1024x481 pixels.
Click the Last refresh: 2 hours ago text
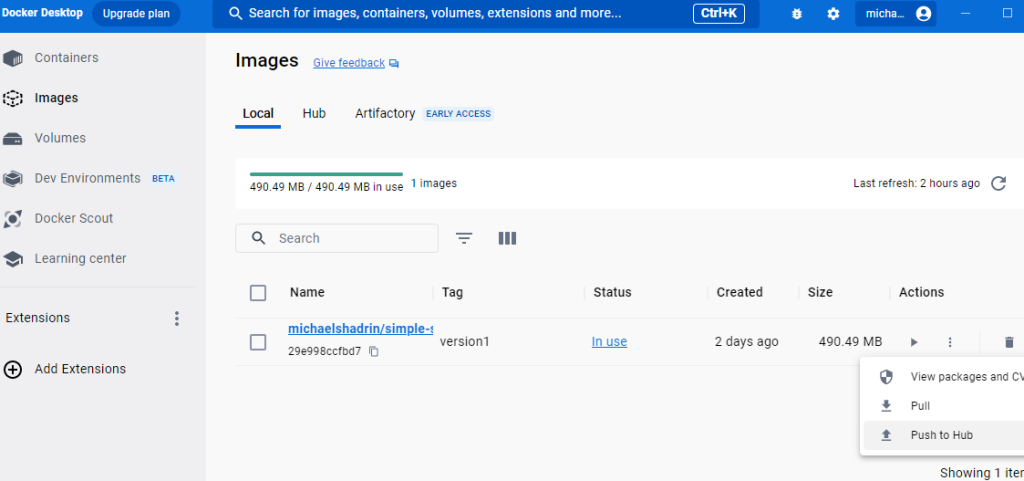pyautogui.click(x=916, y=183)
